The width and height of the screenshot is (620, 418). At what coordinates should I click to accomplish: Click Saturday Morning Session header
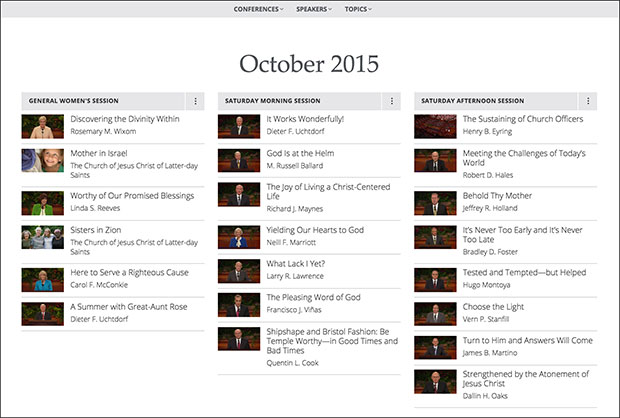tap(272, 101)
